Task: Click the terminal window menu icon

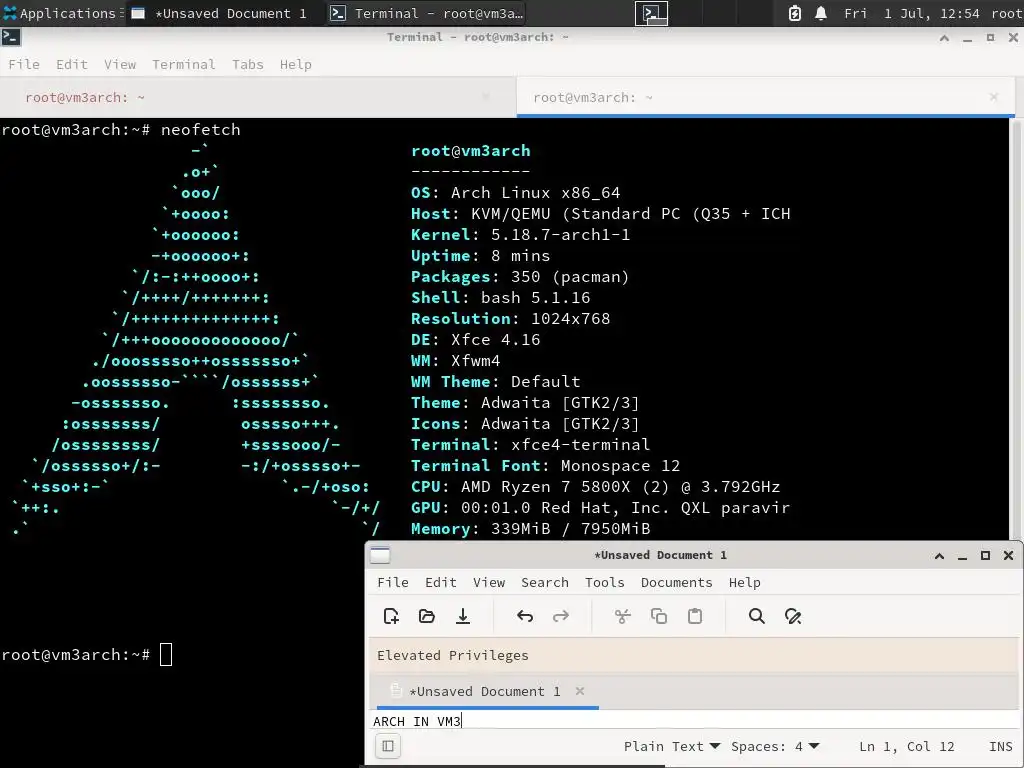Action: point(11,38)
